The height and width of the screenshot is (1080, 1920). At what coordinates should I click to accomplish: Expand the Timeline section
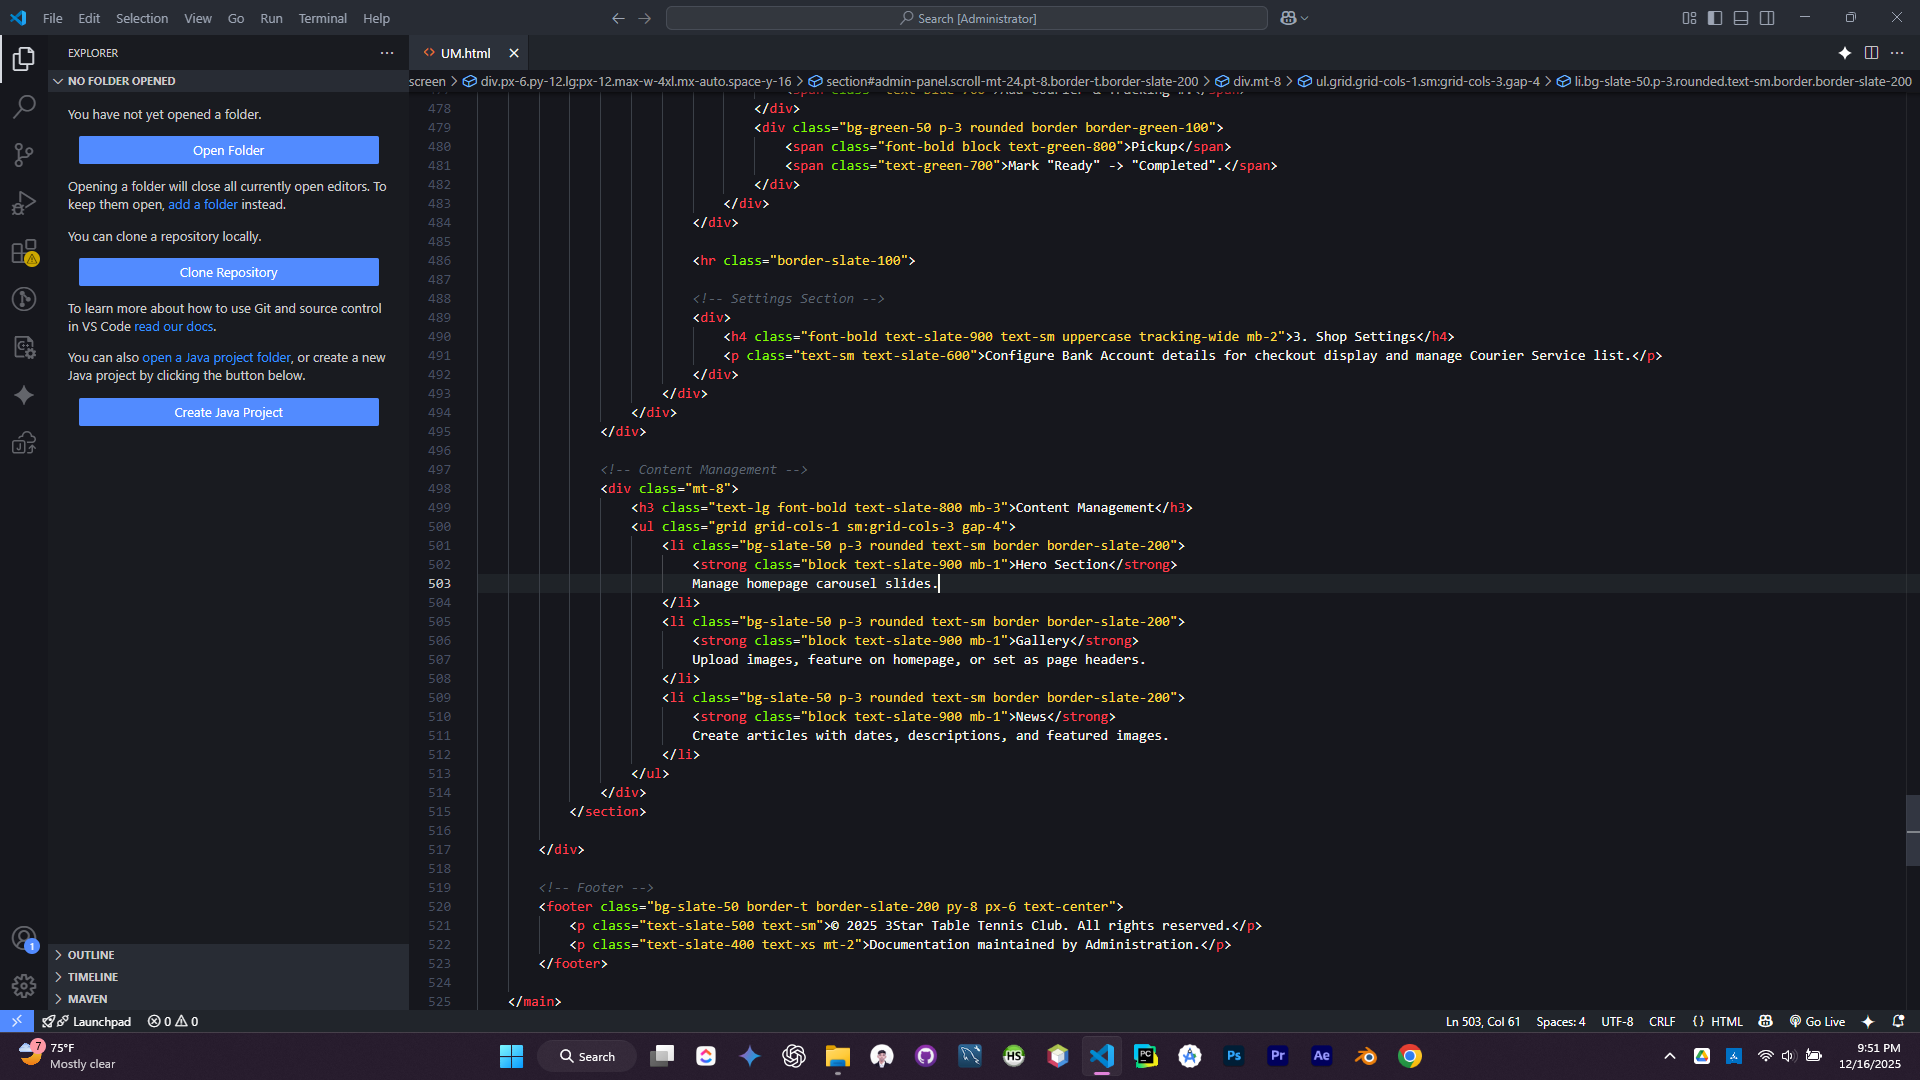coord(229,977)
